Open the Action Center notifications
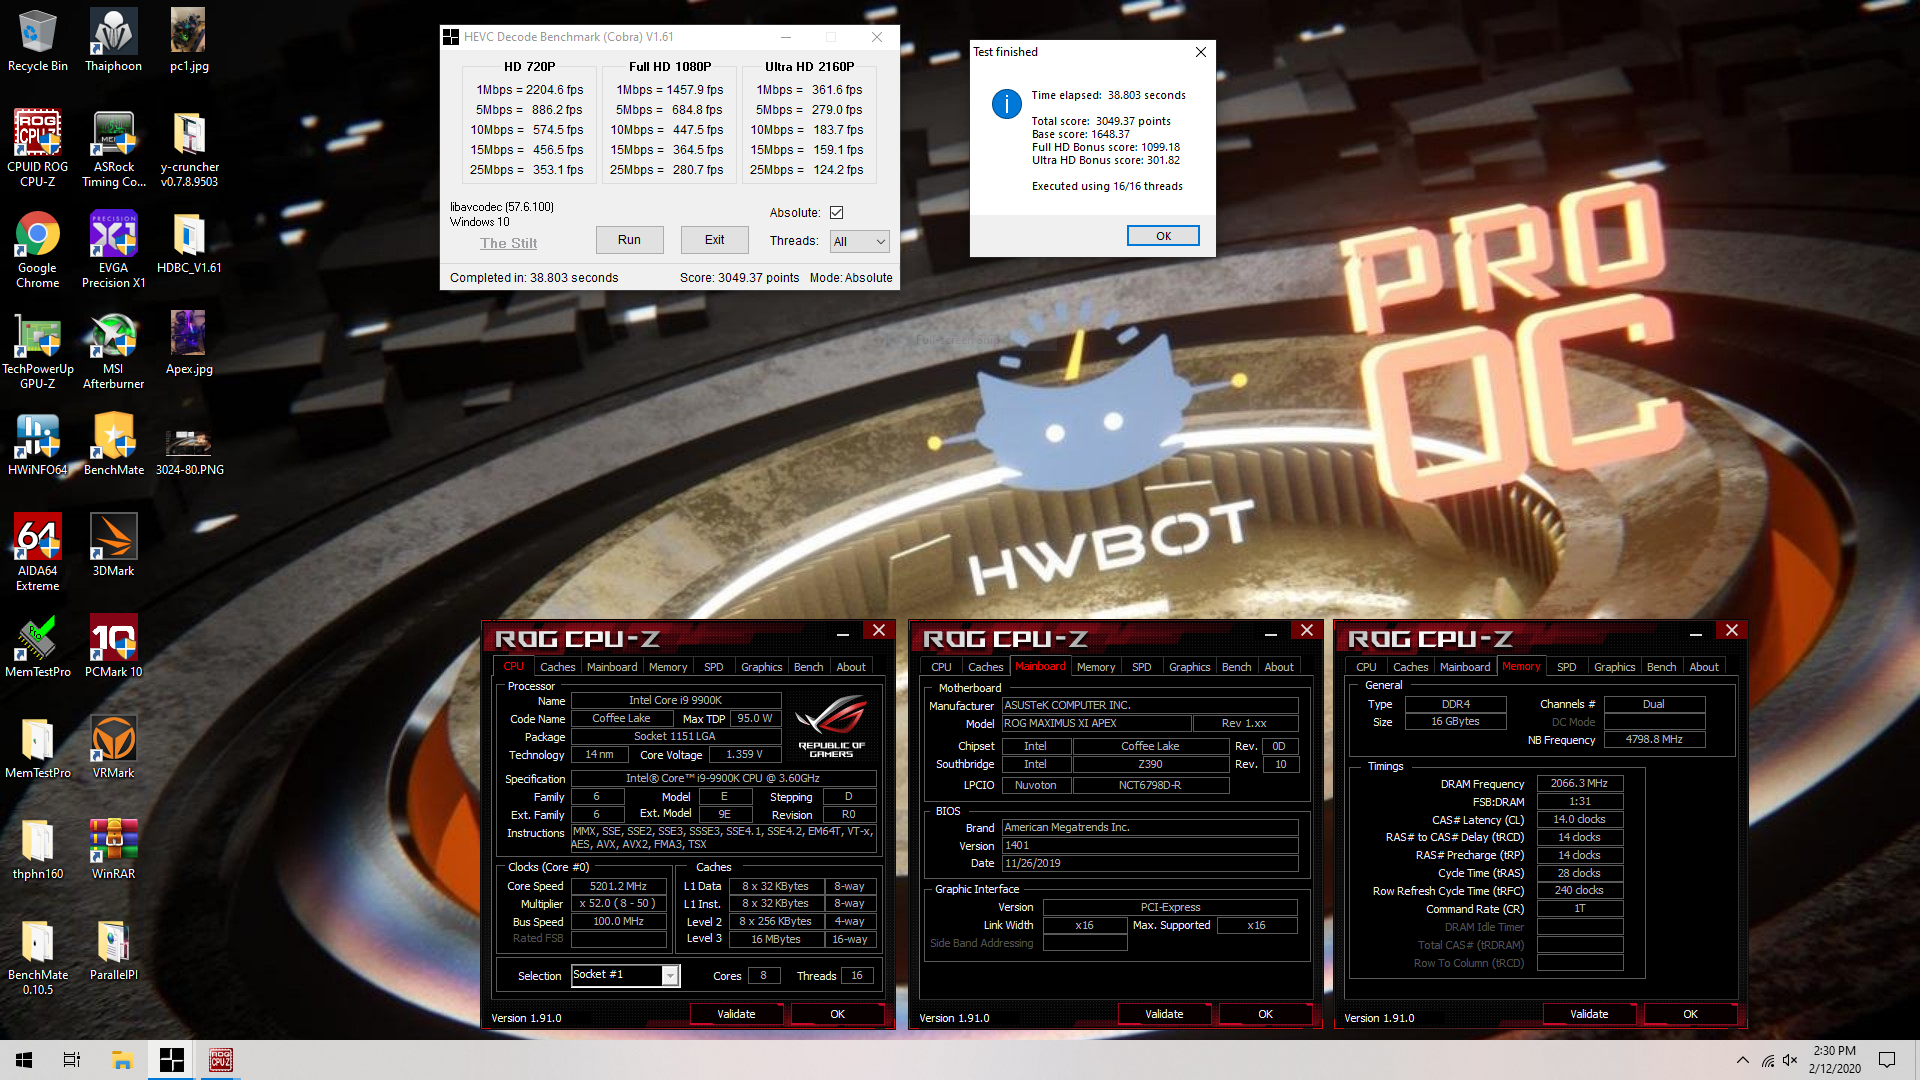The height and width of the screenshot is (1080, 1920). coord(1887,1060)
